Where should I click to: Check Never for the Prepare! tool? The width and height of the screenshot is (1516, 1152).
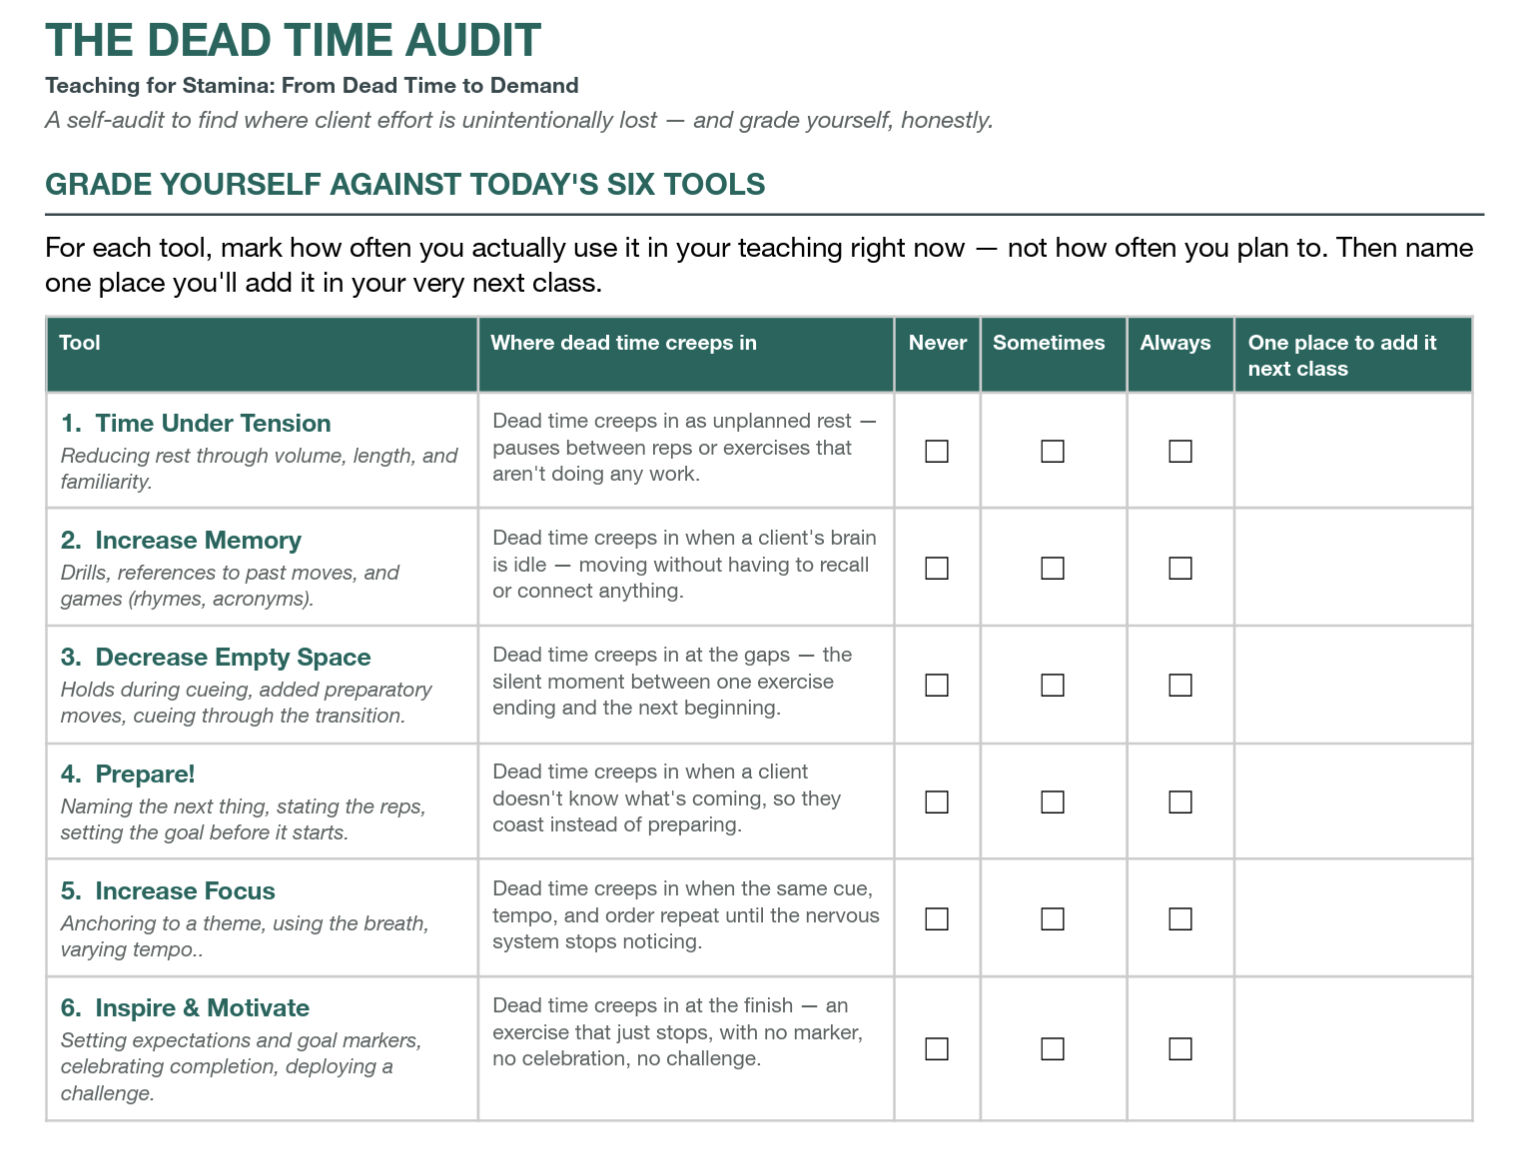936,802
